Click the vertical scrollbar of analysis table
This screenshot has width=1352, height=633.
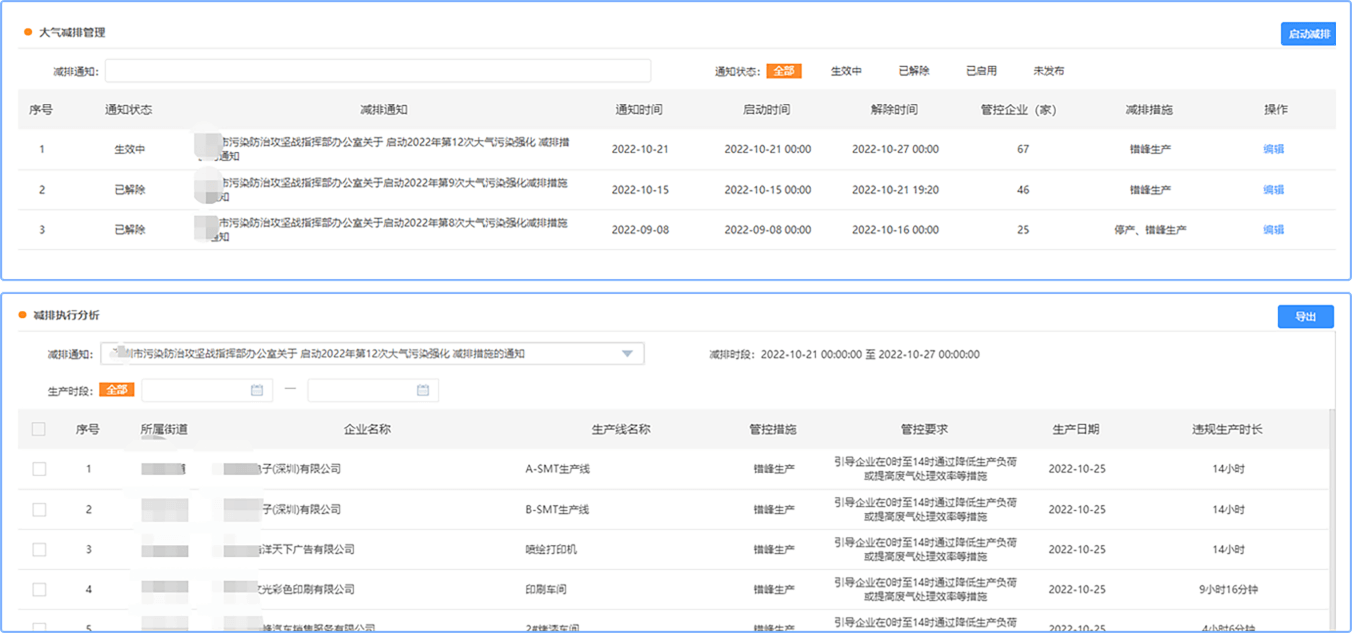tap(1331, 500)
